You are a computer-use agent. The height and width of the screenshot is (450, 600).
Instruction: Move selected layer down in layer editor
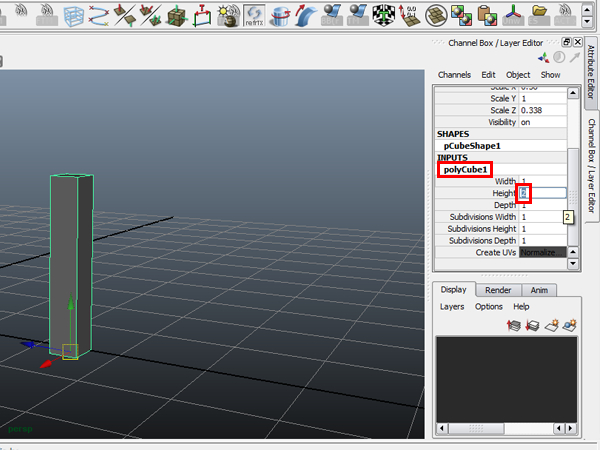(533, 325)
